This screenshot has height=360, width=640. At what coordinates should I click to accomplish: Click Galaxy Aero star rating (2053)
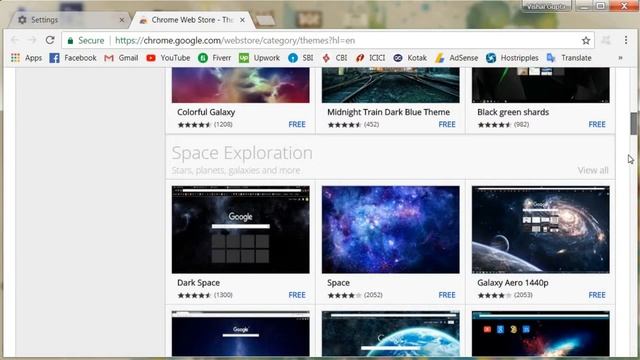505,295
